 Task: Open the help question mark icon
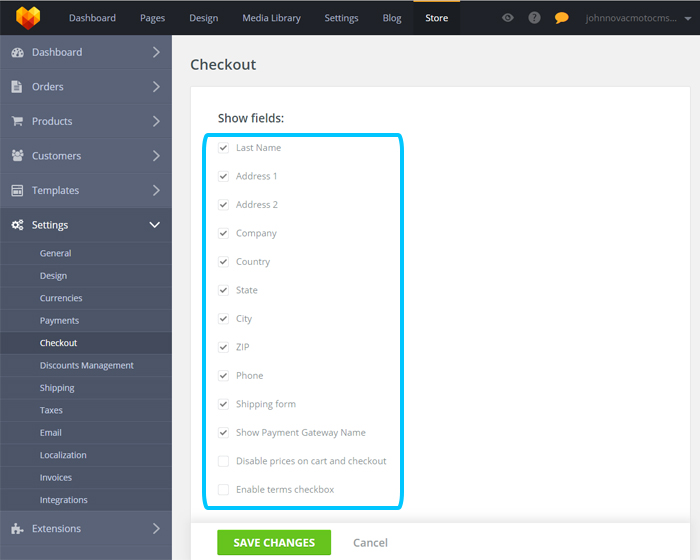click(534, 18)
